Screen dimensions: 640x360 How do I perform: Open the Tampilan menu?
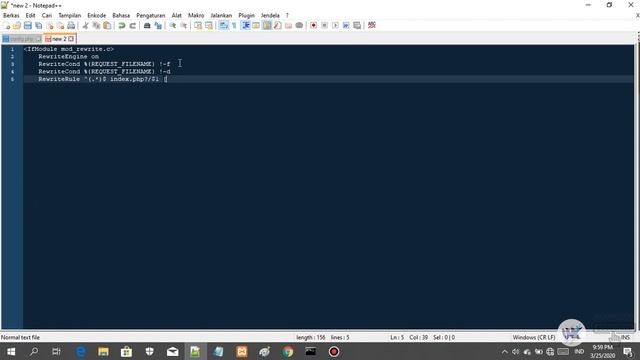70,16
